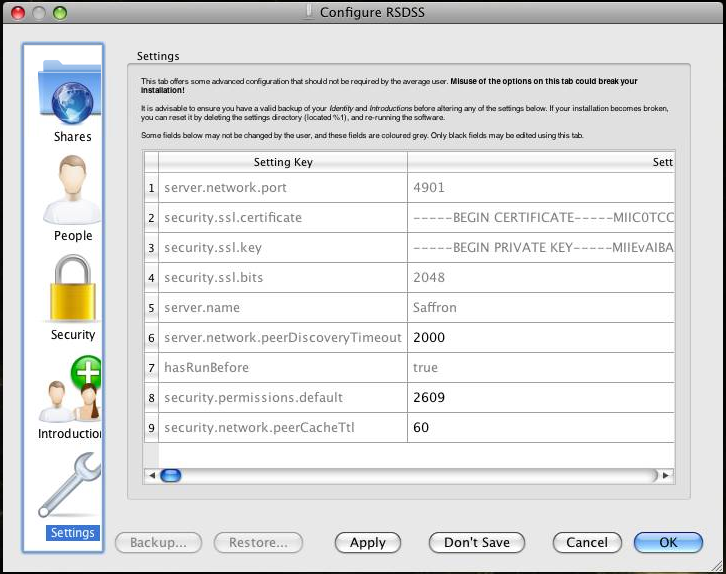Click the Settings label in sidebar
This screenshot has width=726, height=574.
73,533
